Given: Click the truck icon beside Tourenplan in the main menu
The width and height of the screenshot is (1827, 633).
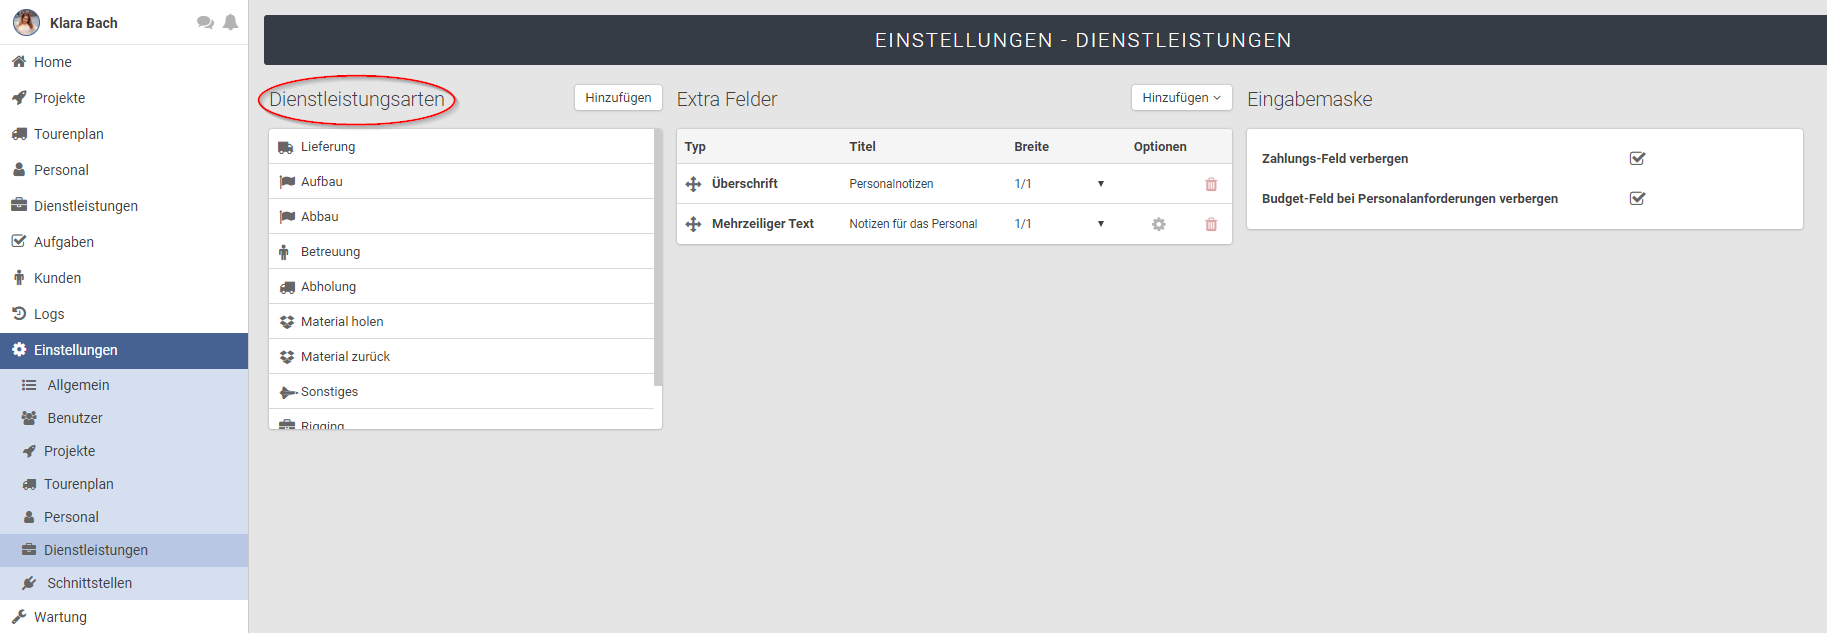Looking at the screenshot, I should coord(19,134).
